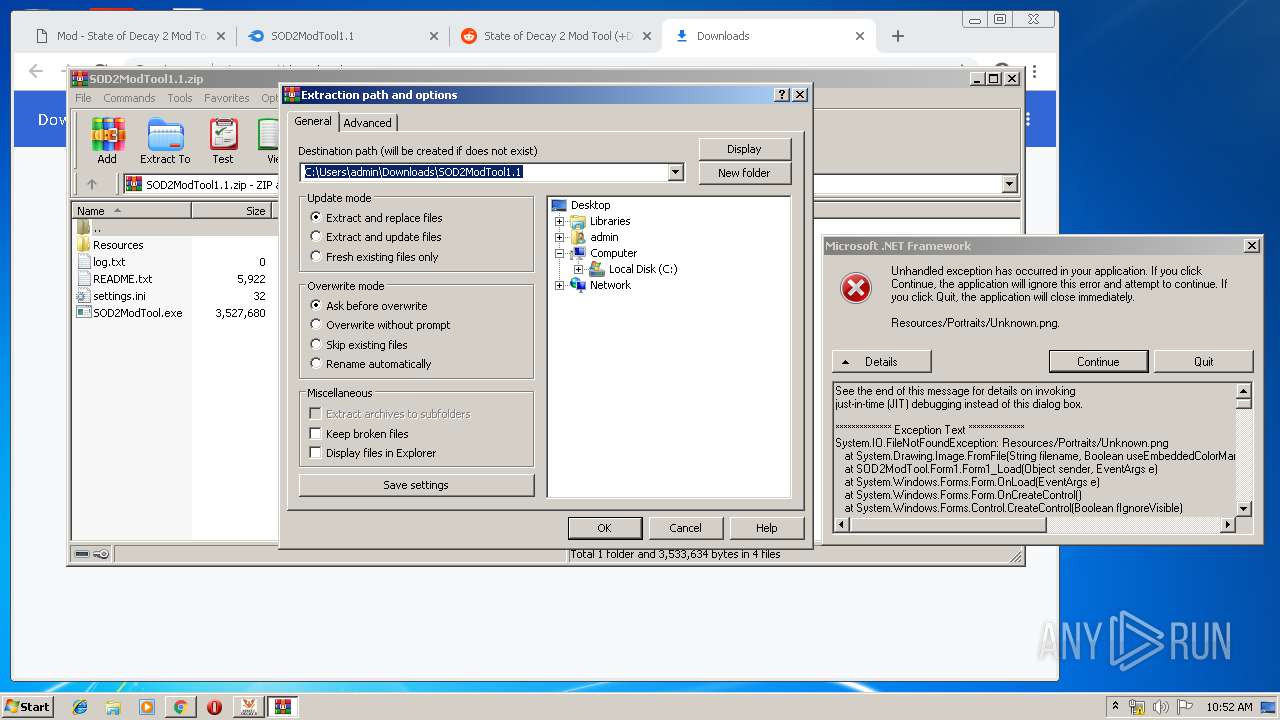Click the Save settings button
The height and width of the screenshot is (720, 1280).
[416, 485]
